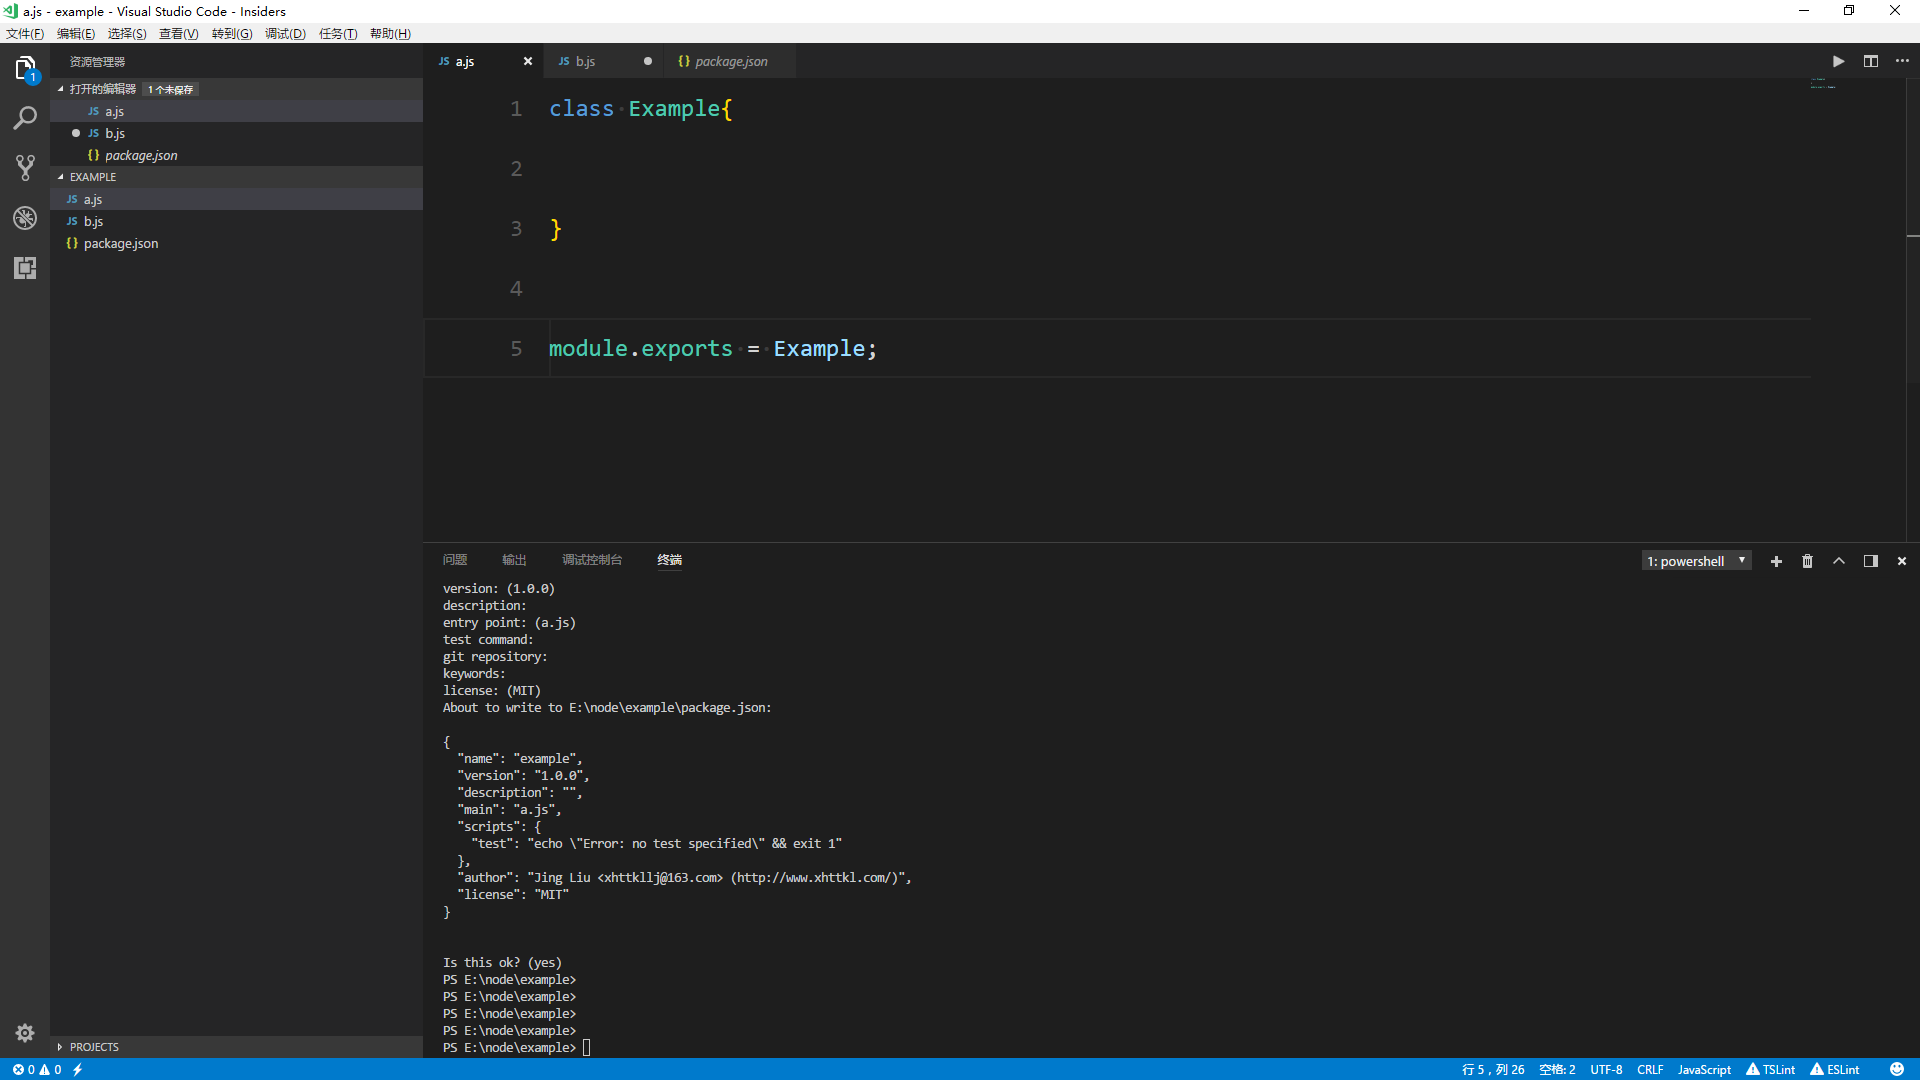The width and height of the screenshot is (1920, 1080).
Task: Open the Manage gear at bottom left
Action: [24, 1032]
